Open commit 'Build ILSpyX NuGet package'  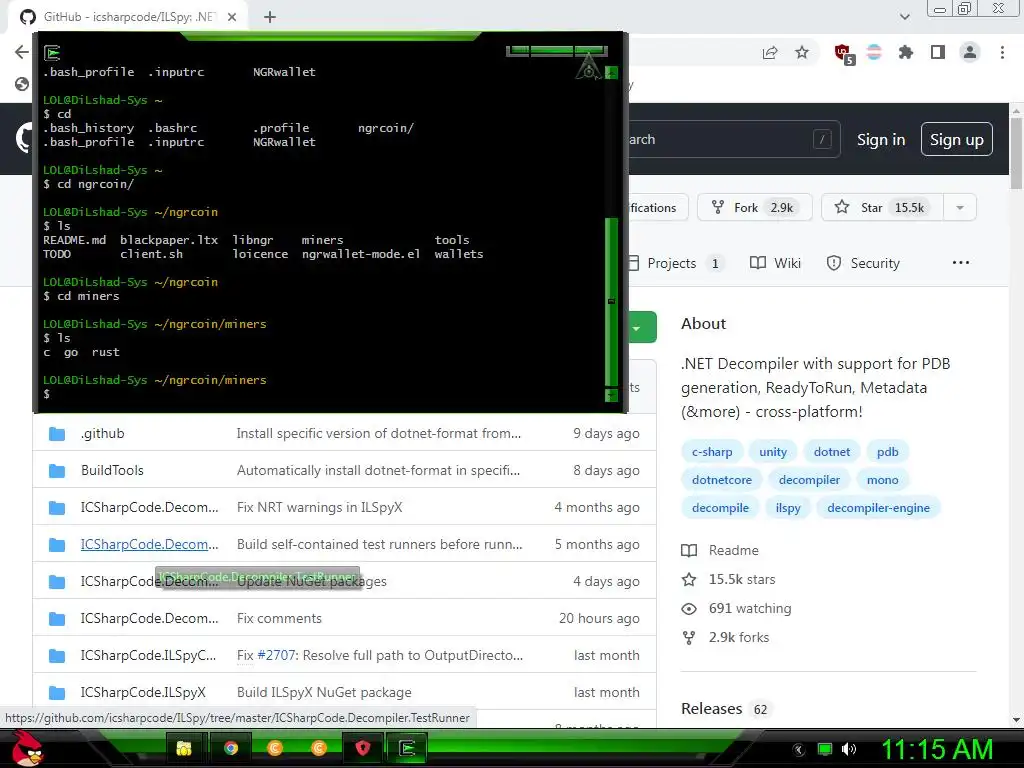pyautogui.click(x=324, y=692)
